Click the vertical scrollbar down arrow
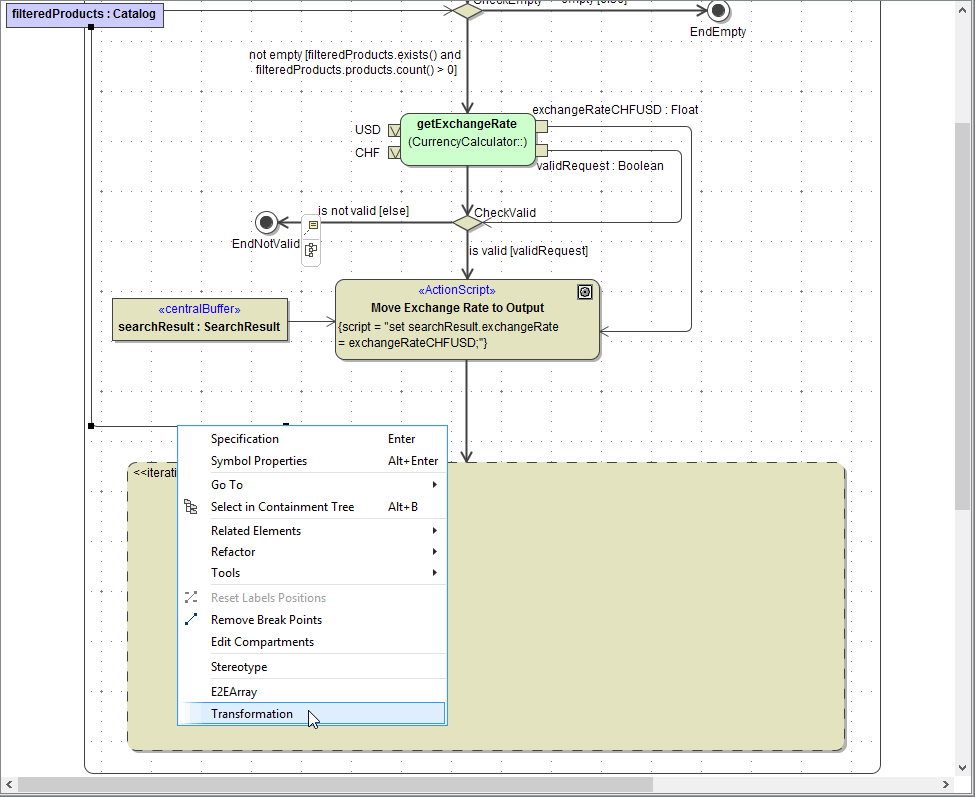Screen dimensions: 975x797 point(965,765)
